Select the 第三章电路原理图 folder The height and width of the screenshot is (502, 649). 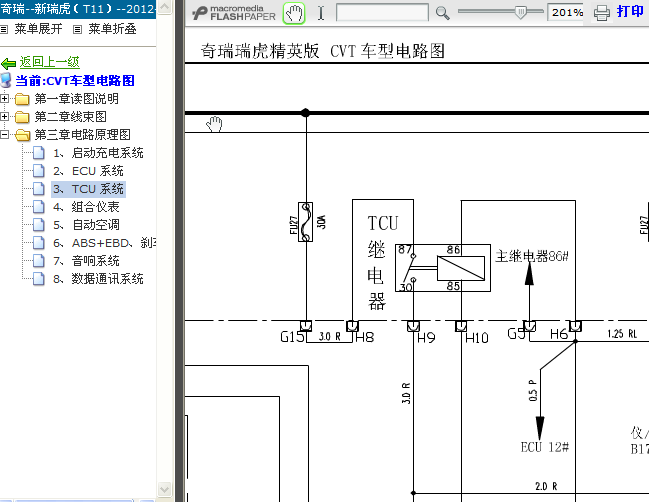pos(82,135)
